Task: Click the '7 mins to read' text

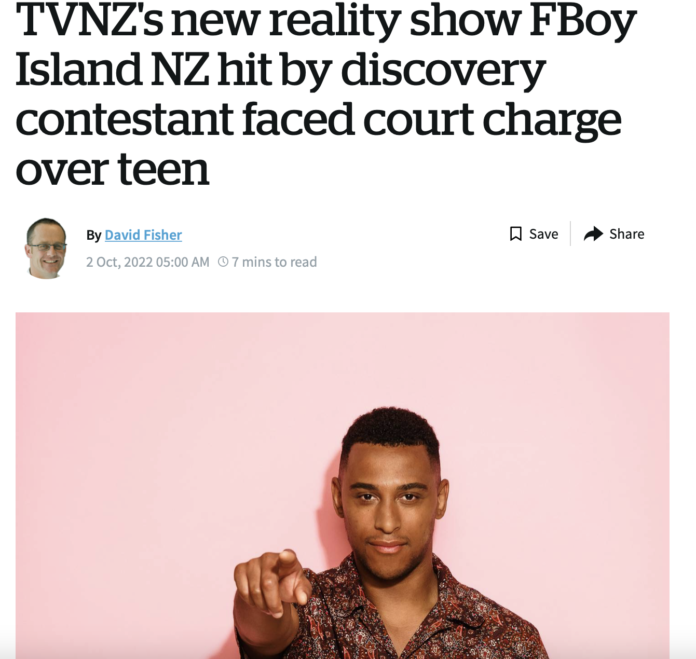Action: point(274,262)
